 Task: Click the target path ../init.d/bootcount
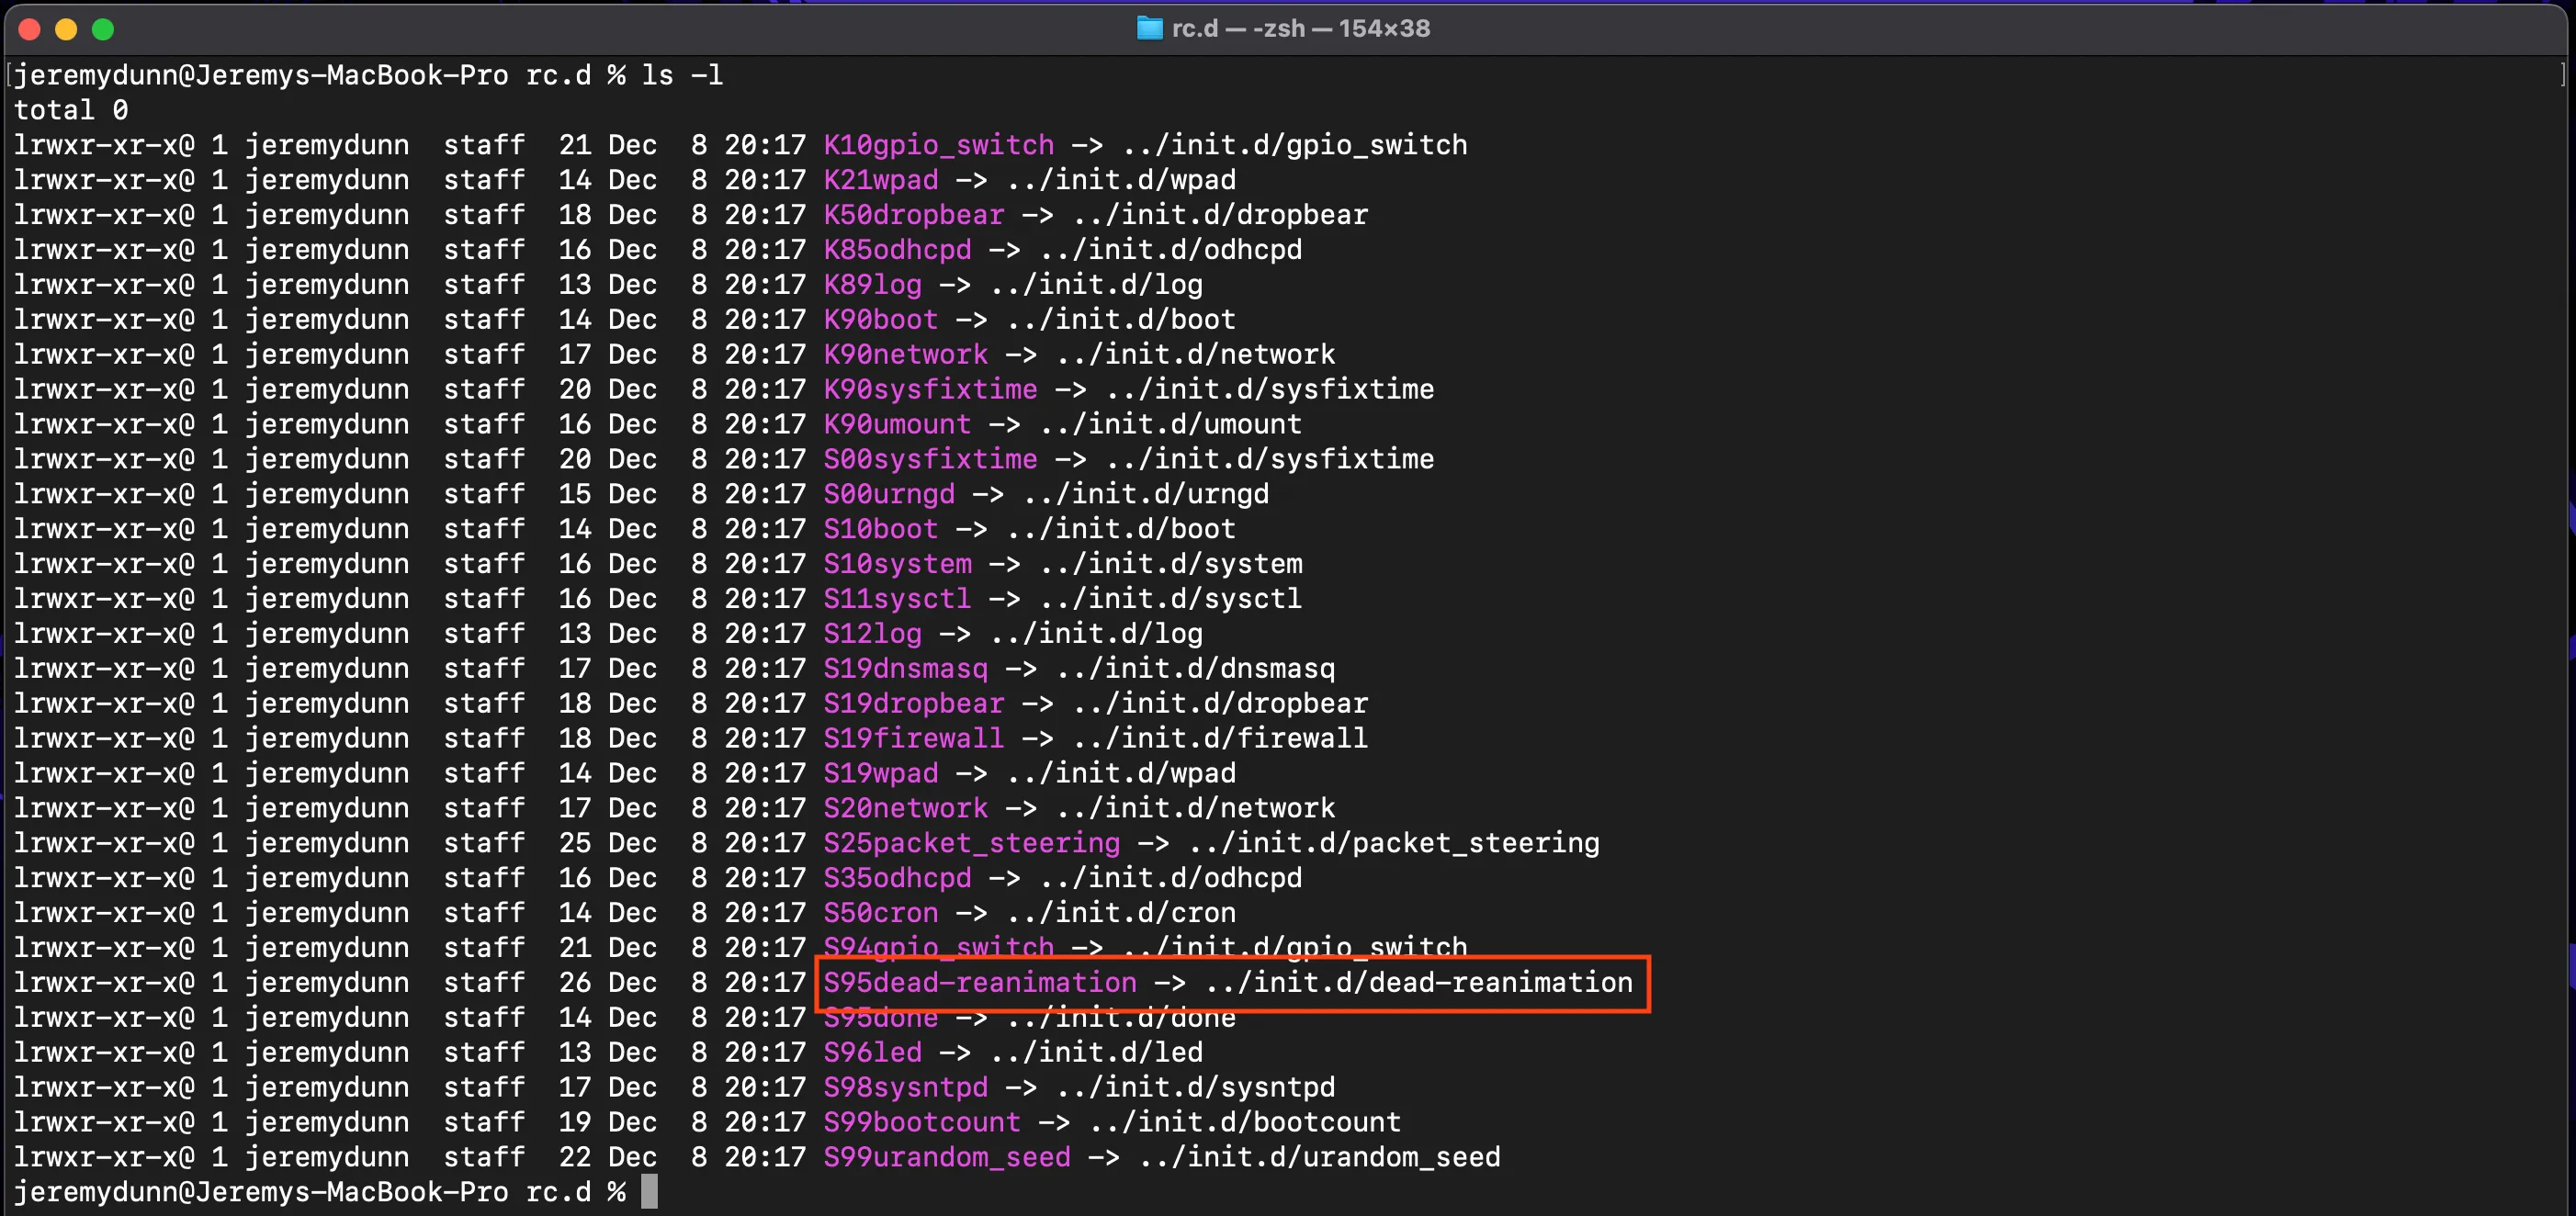1245,1123
